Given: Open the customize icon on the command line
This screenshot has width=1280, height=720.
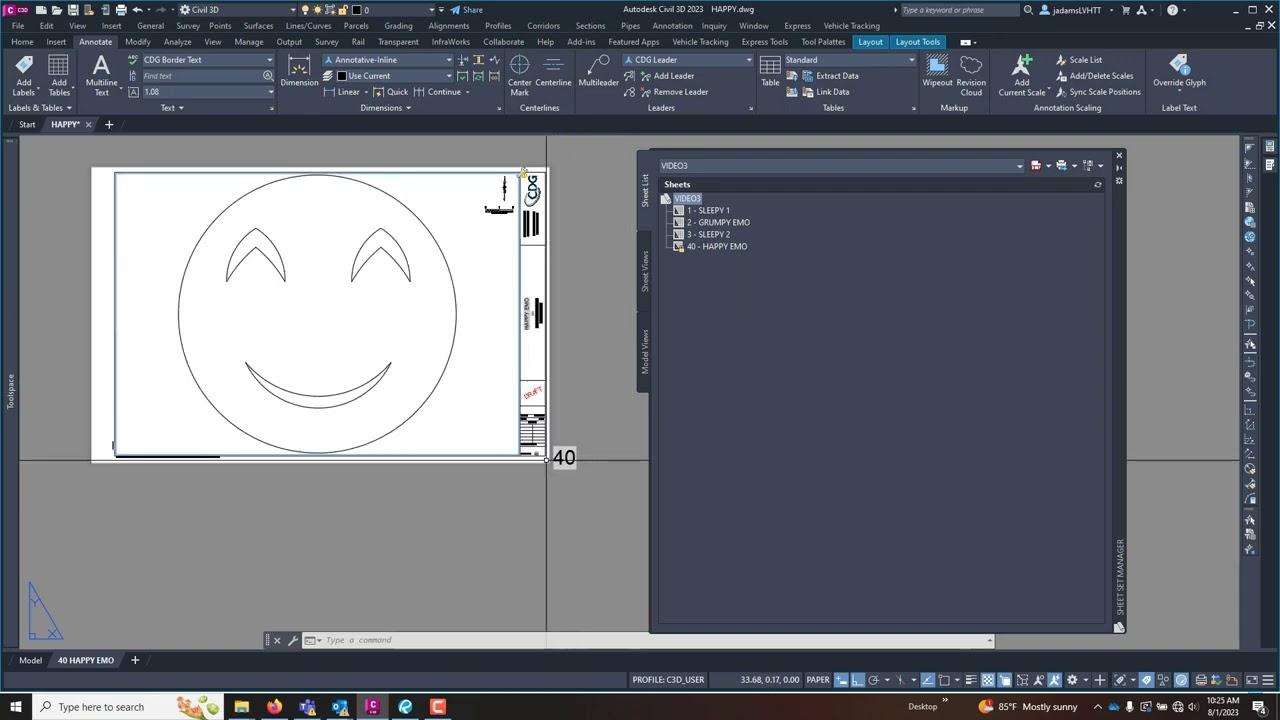Looking at the screenshot, I should click(293, 640).
